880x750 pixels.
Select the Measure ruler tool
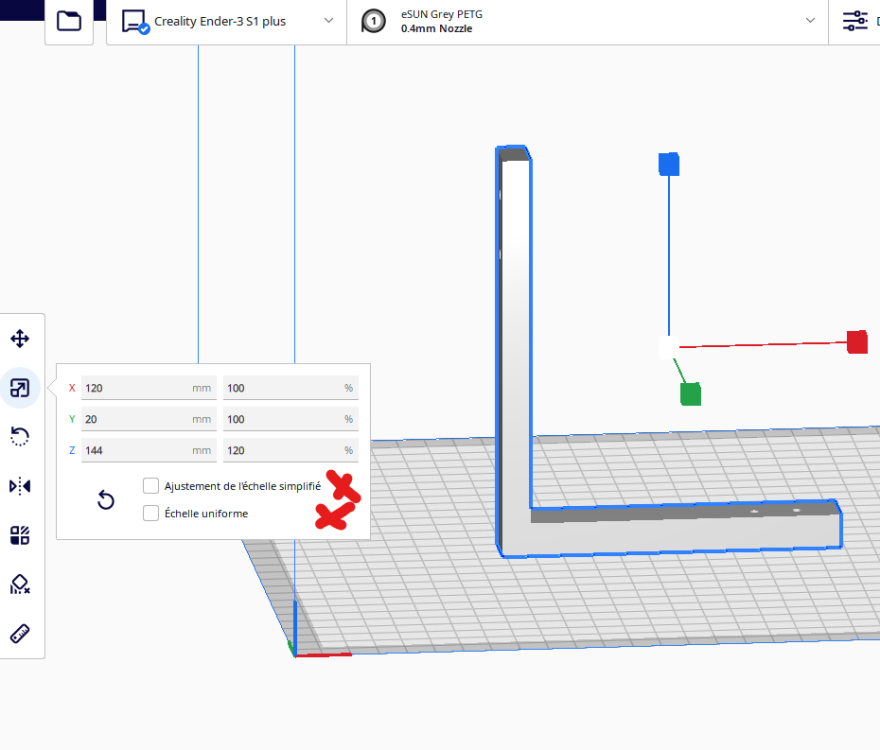[x=20, y=634]
